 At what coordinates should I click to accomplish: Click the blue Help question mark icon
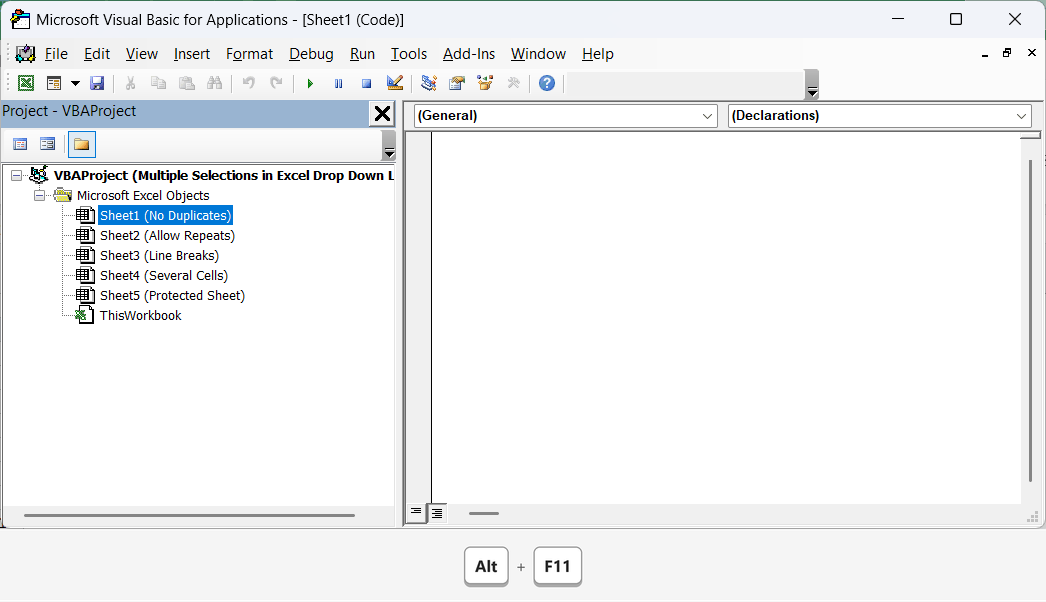pos(547,83)
